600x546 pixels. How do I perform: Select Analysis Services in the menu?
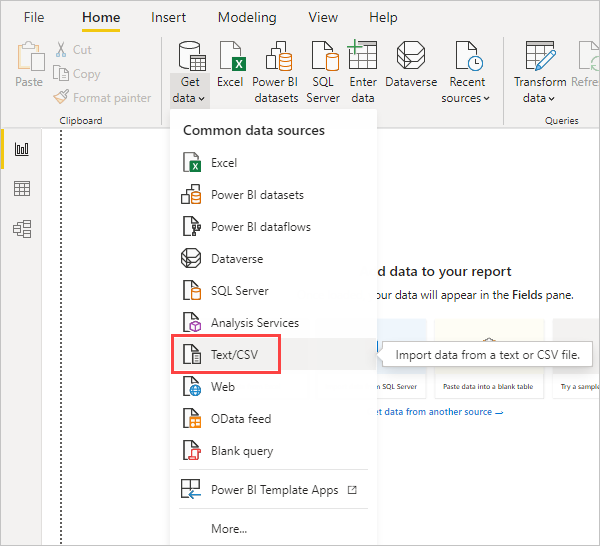point(254,323)
